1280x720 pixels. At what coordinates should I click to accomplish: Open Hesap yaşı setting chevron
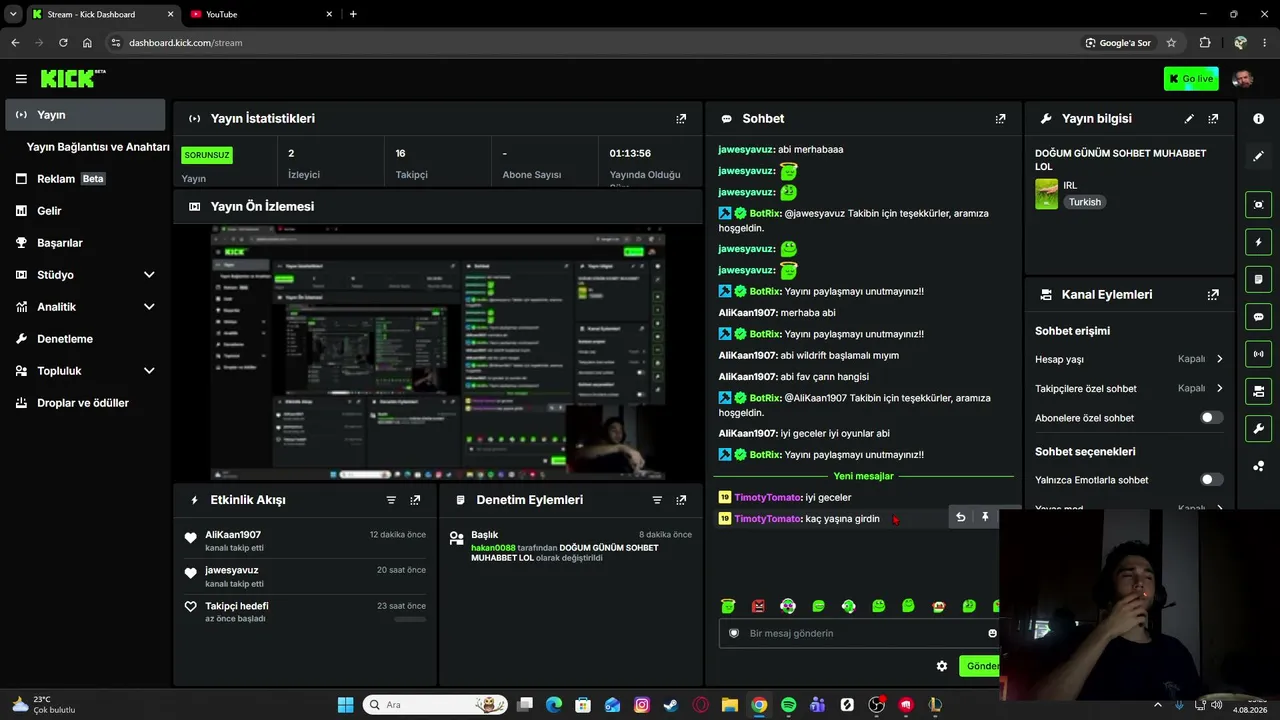pyautogui.click(x=1219, y=359)
